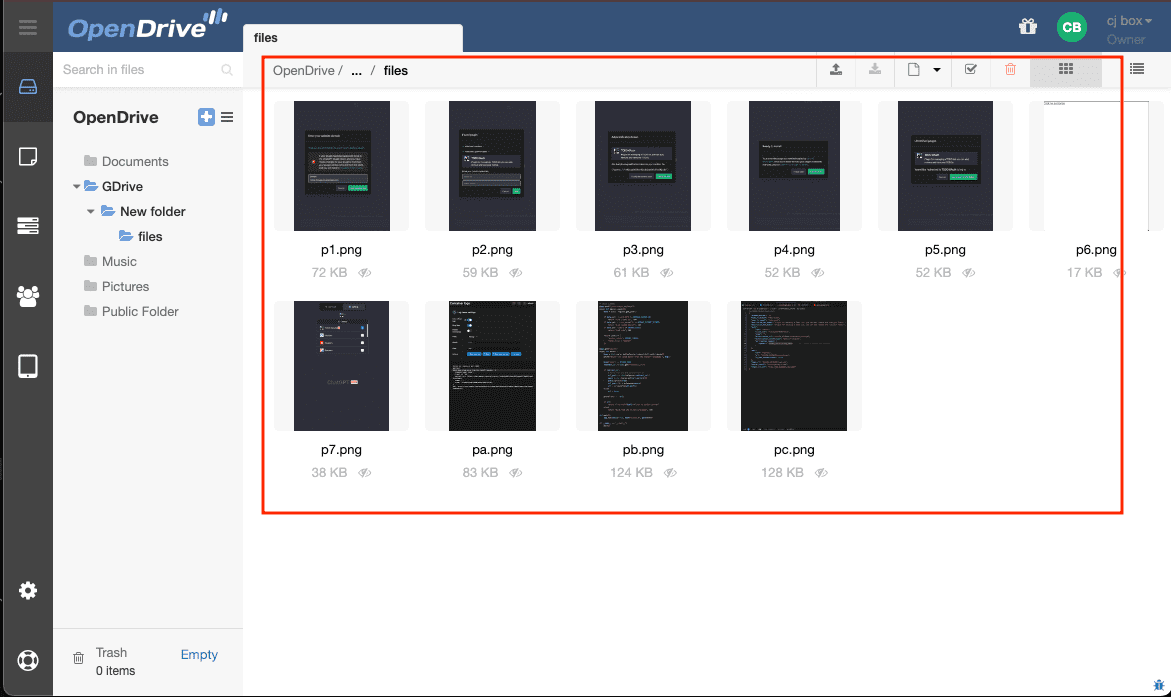This screenshot has width=1171, height=697.
Task: Toggle visibility for pb.png
Action: tap(670, 473)
